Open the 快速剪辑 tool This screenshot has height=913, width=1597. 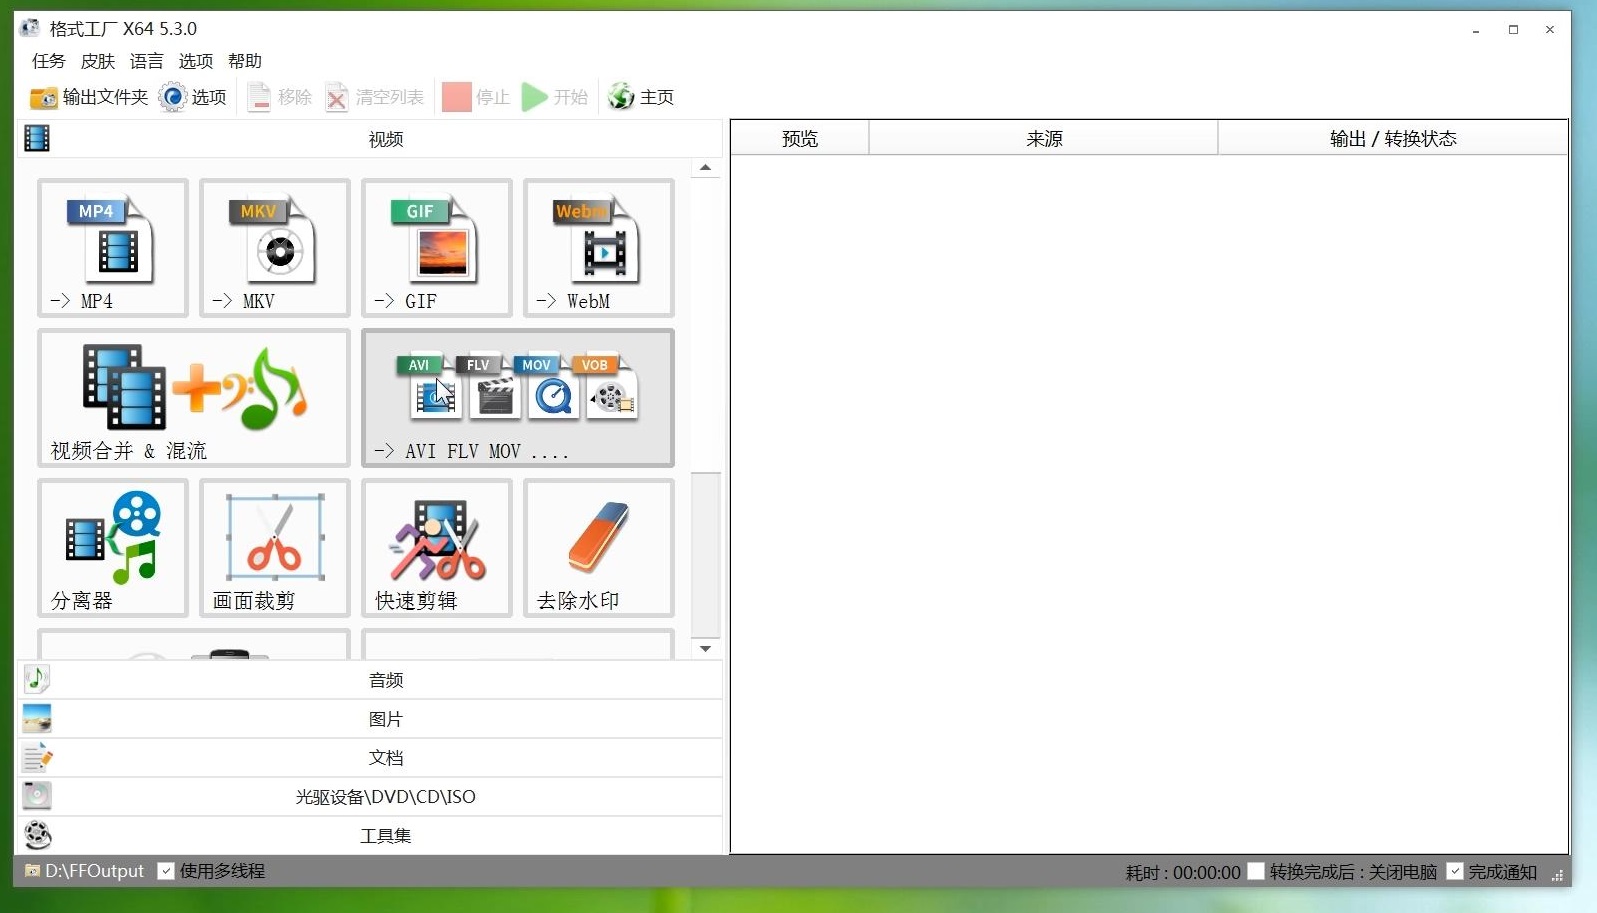[437, 548]
